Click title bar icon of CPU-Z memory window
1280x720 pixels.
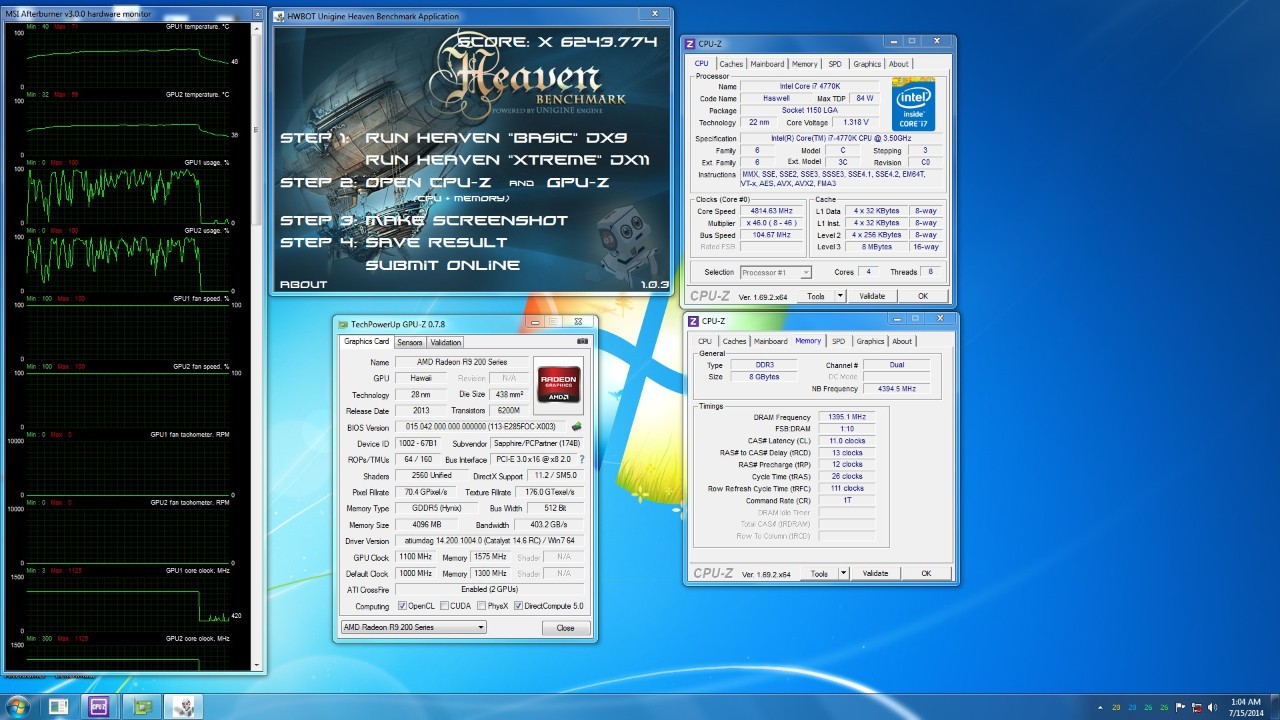point(692,321)
